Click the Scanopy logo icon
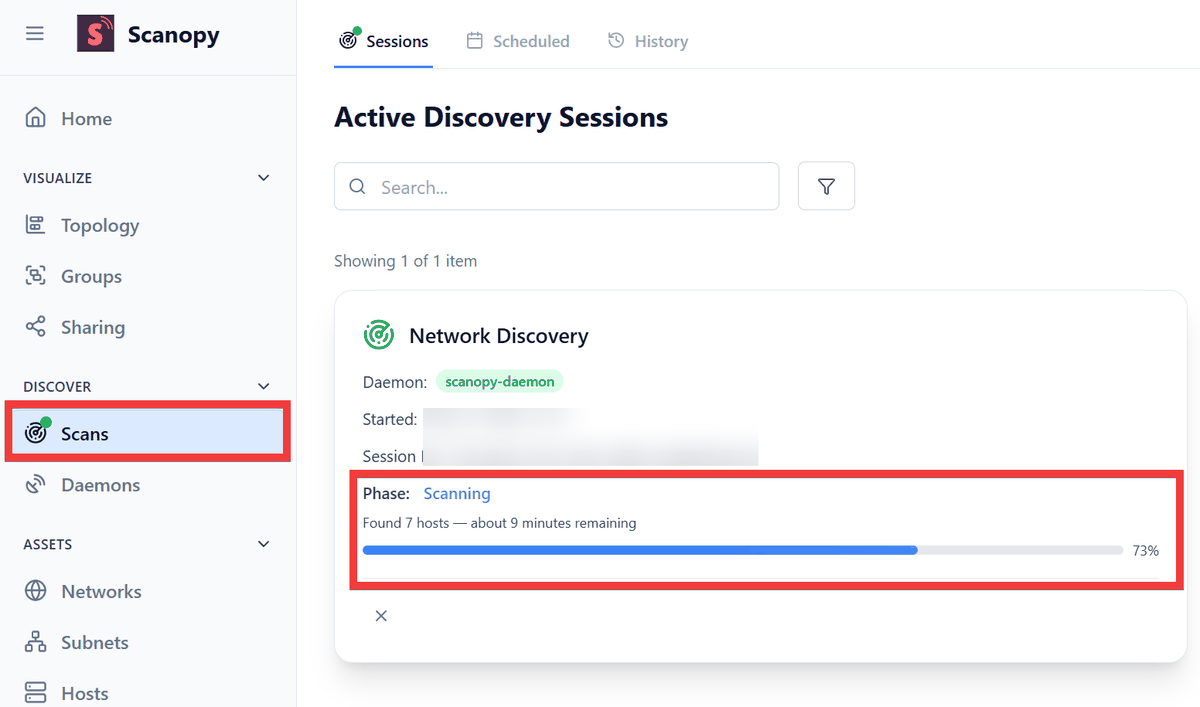The width and height of the screenshot is (1200, 707). [96, 34]
